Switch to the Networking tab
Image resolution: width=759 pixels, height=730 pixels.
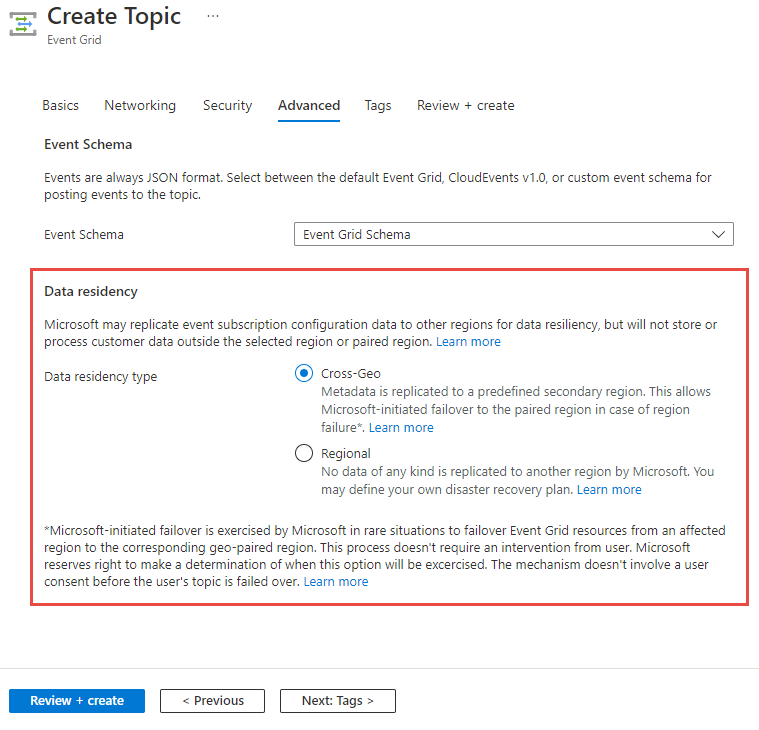[140, 105]
